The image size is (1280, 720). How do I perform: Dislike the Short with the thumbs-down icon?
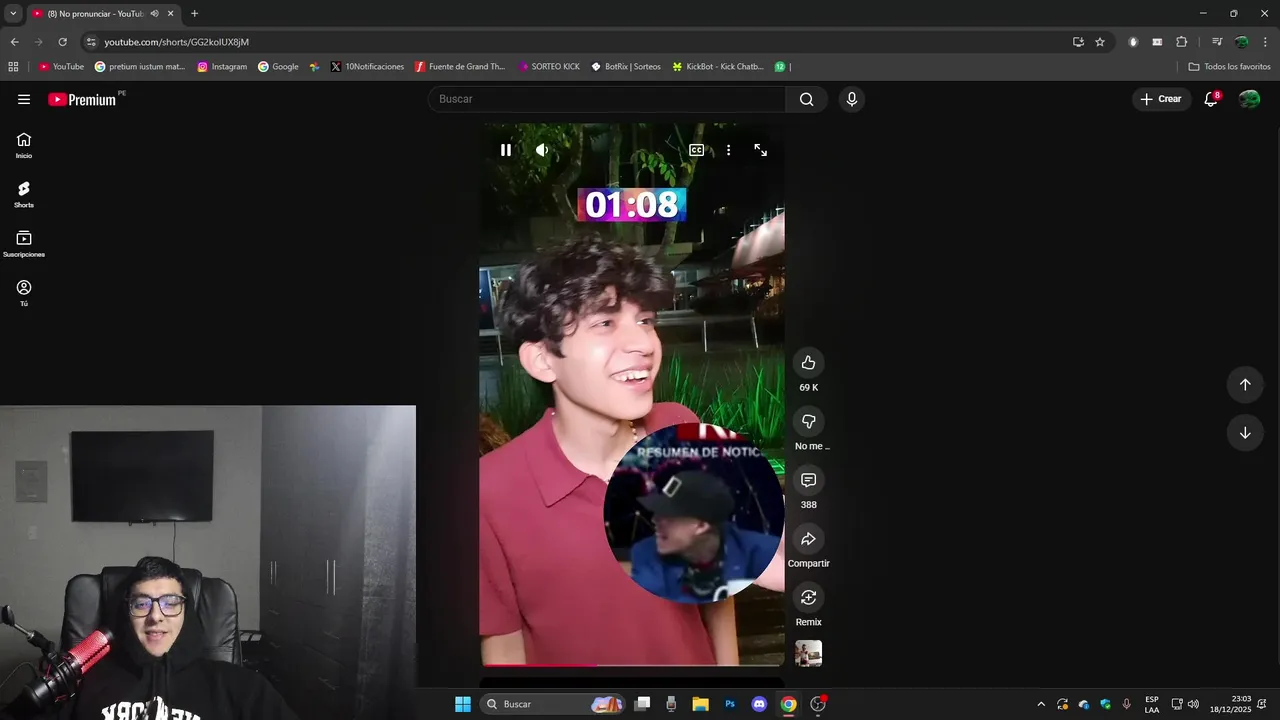(808, 421)
